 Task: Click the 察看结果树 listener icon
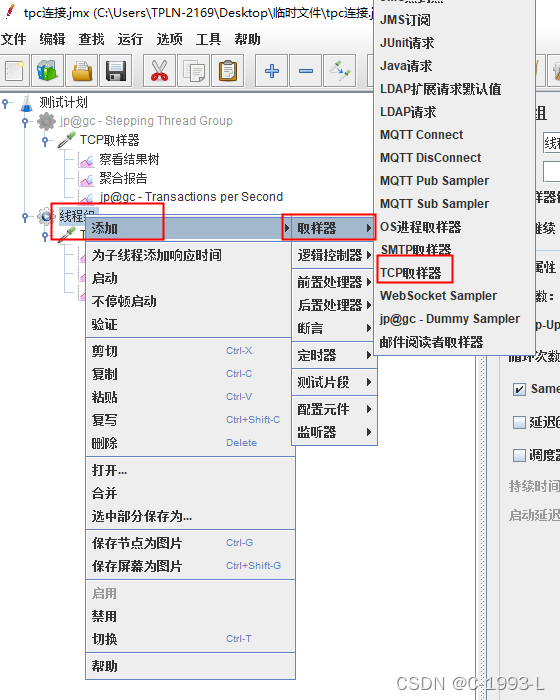(87, 160)
